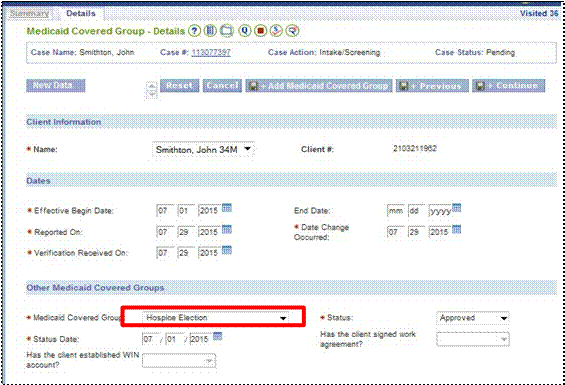Click the Cancel button
Viewport: 565px width, 385px height.
222,86
